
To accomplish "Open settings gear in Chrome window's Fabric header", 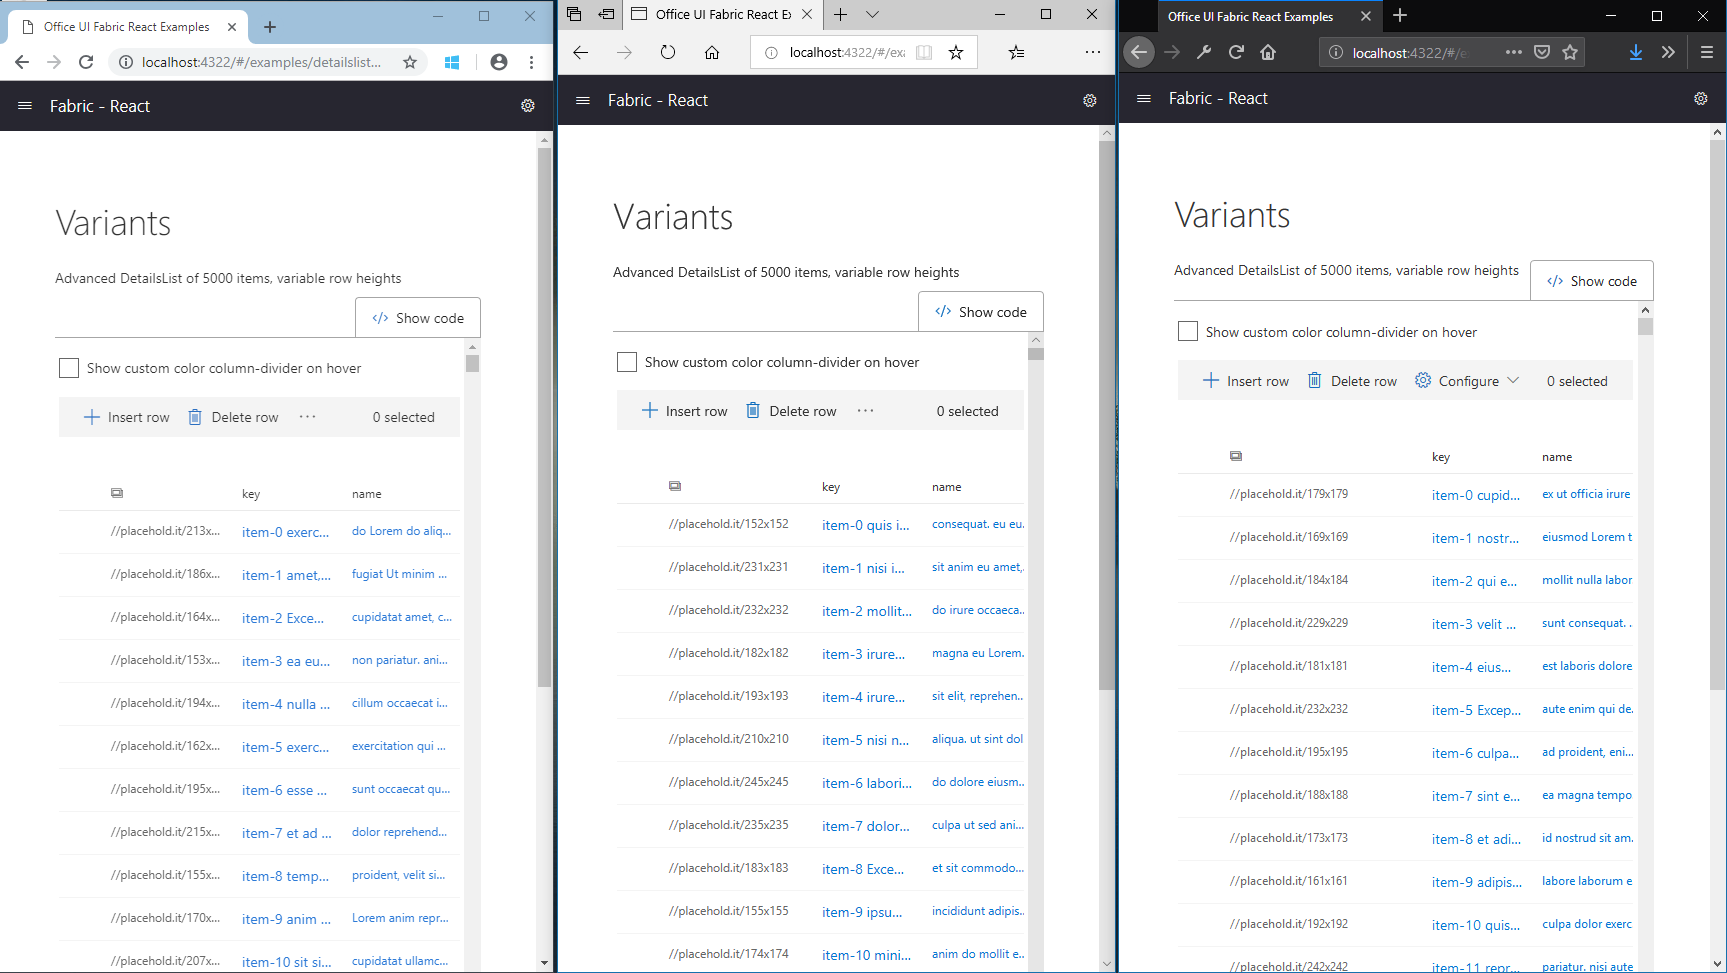I will pos(528,106).
